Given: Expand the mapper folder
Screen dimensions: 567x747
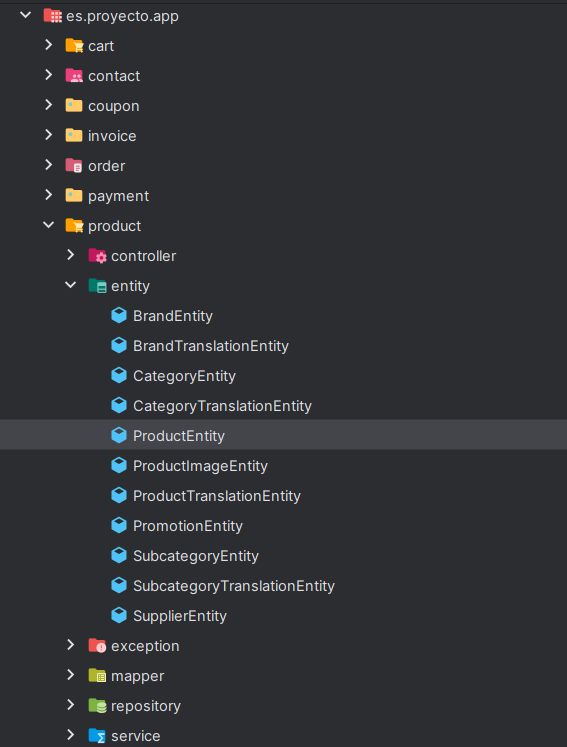Looking at the screenshot, I should (71, 675).
